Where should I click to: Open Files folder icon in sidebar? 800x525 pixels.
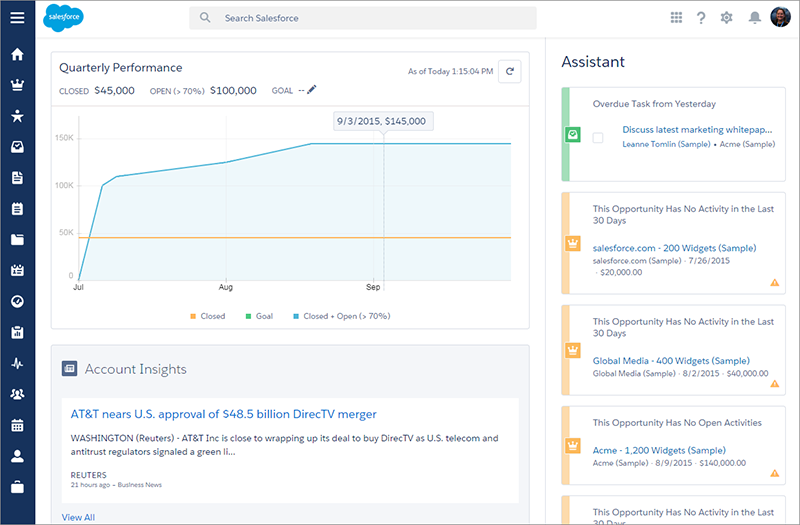pos(17,240)
